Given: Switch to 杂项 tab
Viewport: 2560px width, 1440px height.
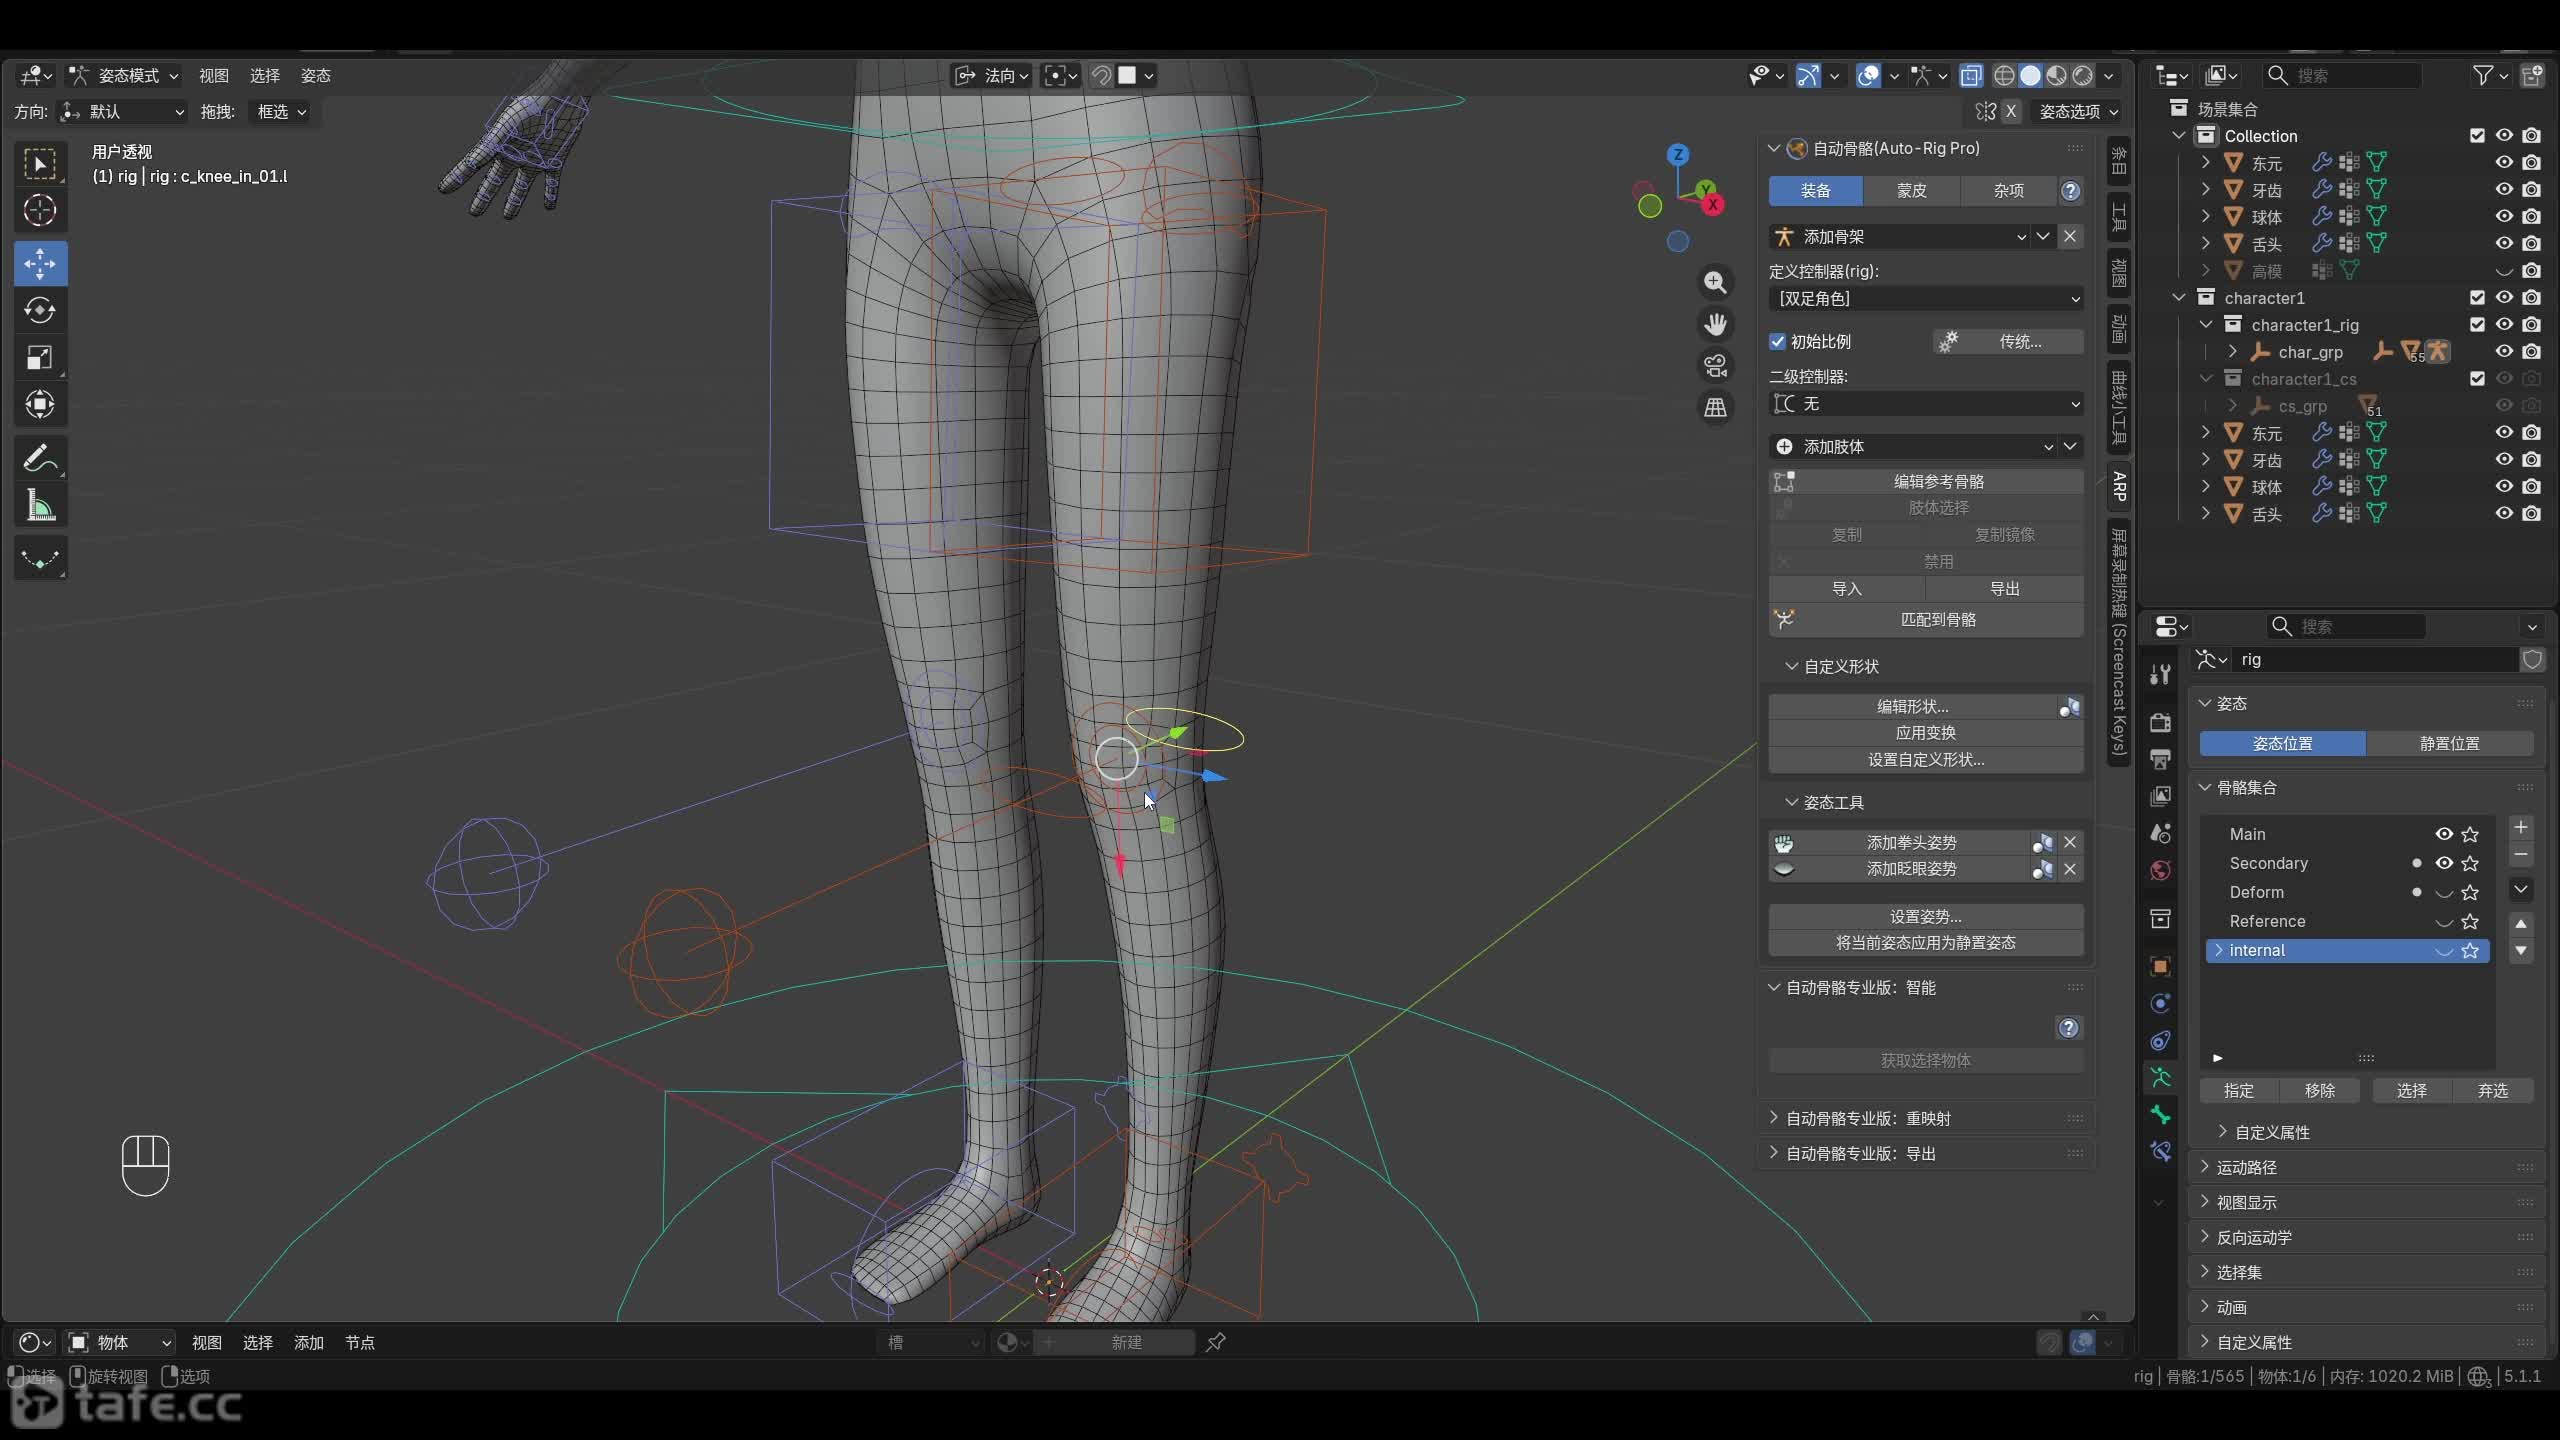Looking at the screenshot, I should point(2008,191).
